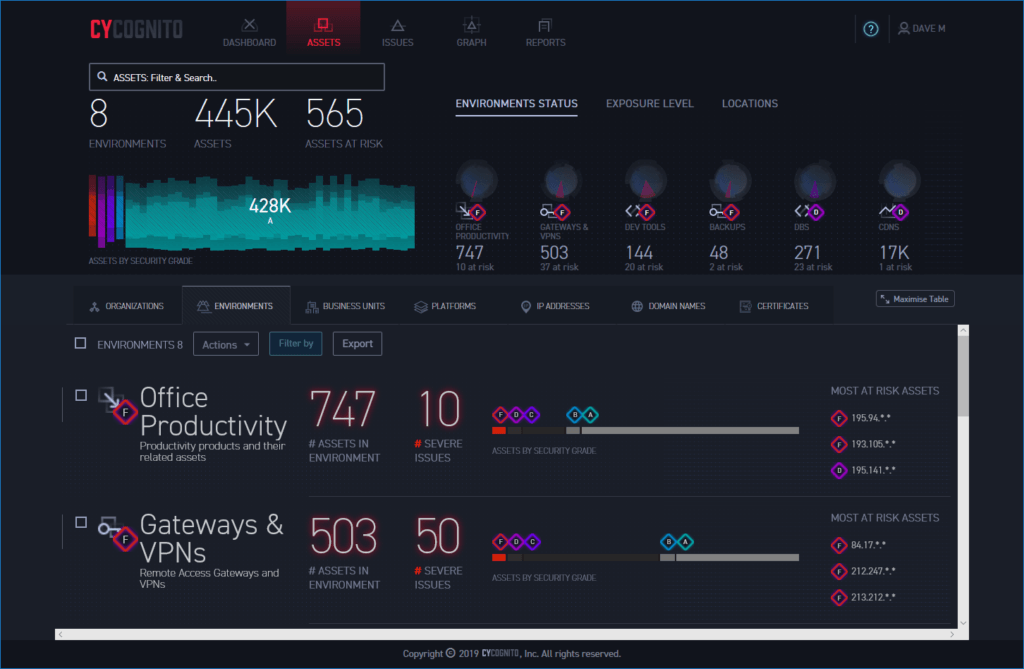The image size is (1024, 669).
Task: Open the Platforms table tab
Action: [x=445, y=306]
